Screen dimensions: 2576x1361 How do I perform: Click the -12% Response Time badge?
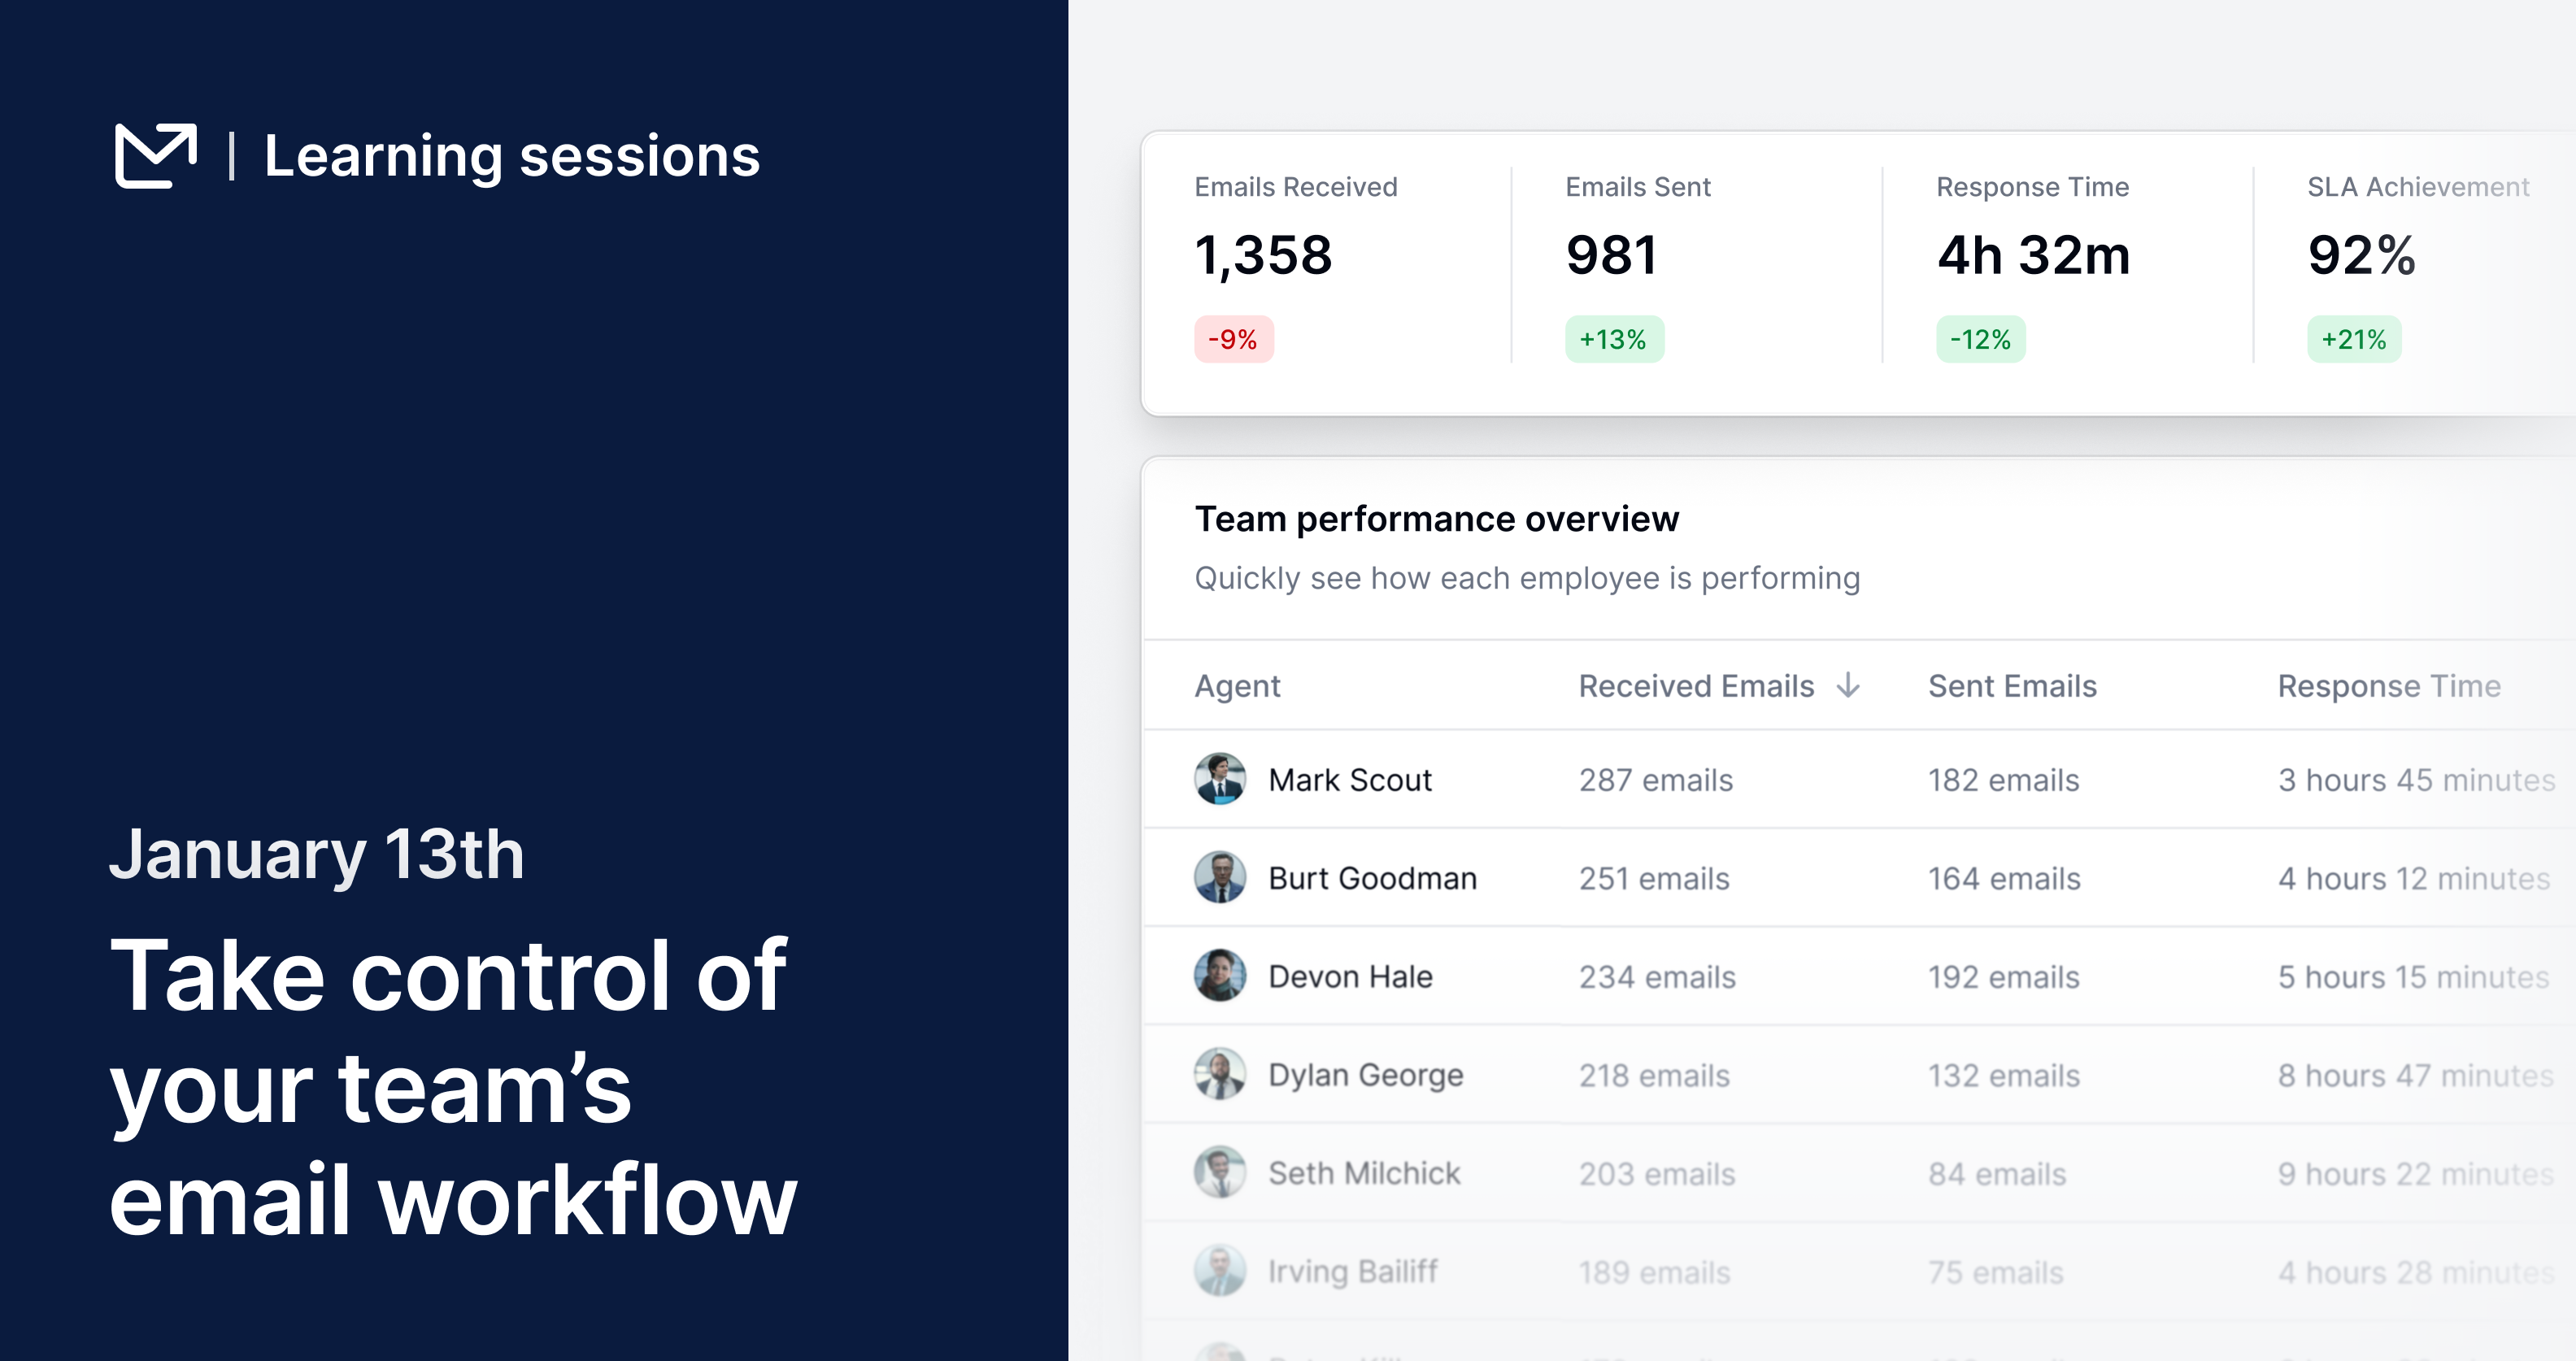pos(1980,339)
